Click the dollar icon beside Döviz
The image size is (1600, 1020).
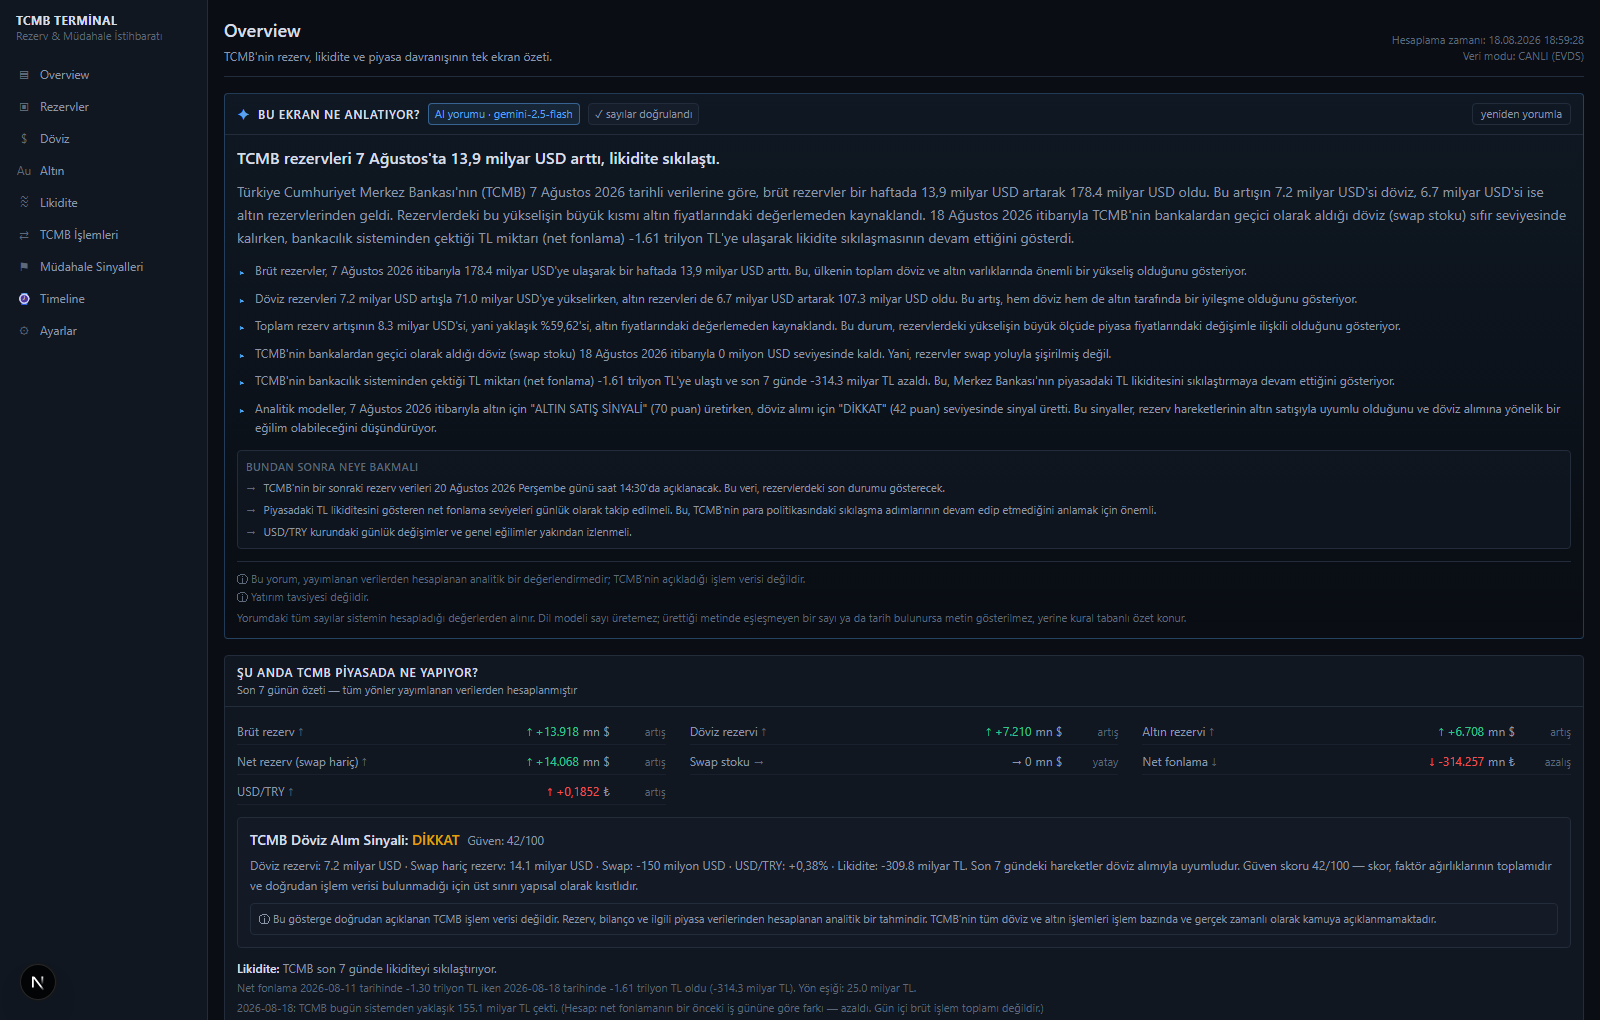click(24, 139)
